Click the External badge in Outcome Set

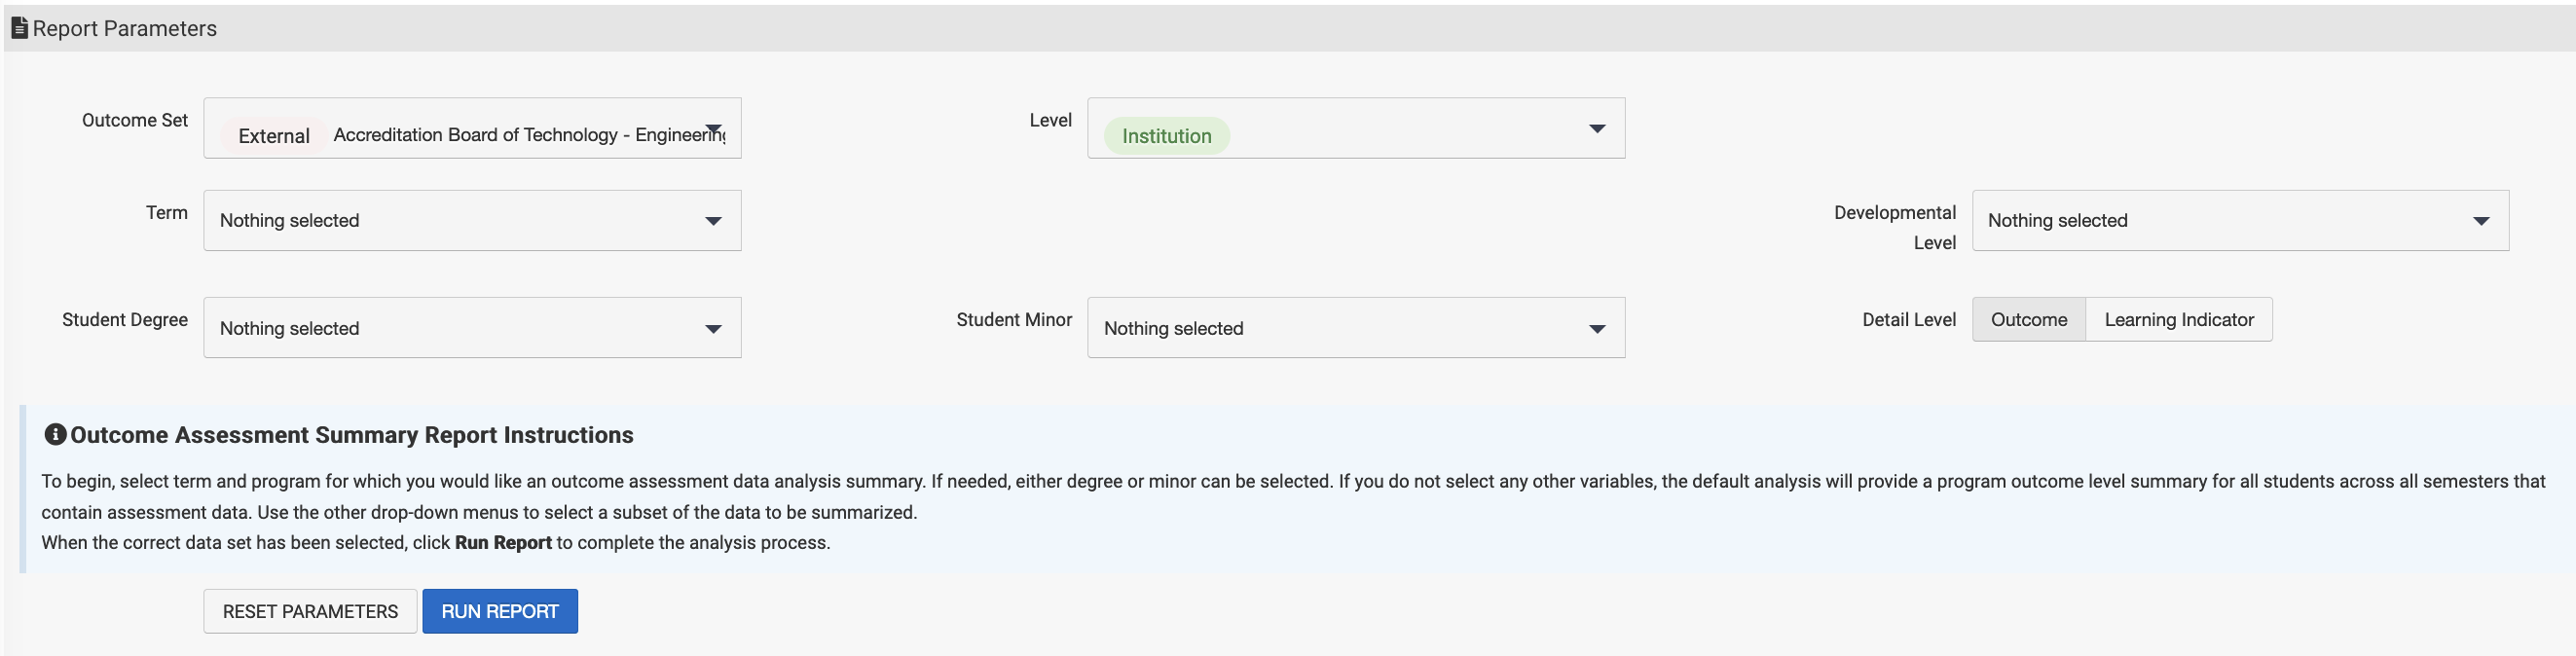[273, 136]
